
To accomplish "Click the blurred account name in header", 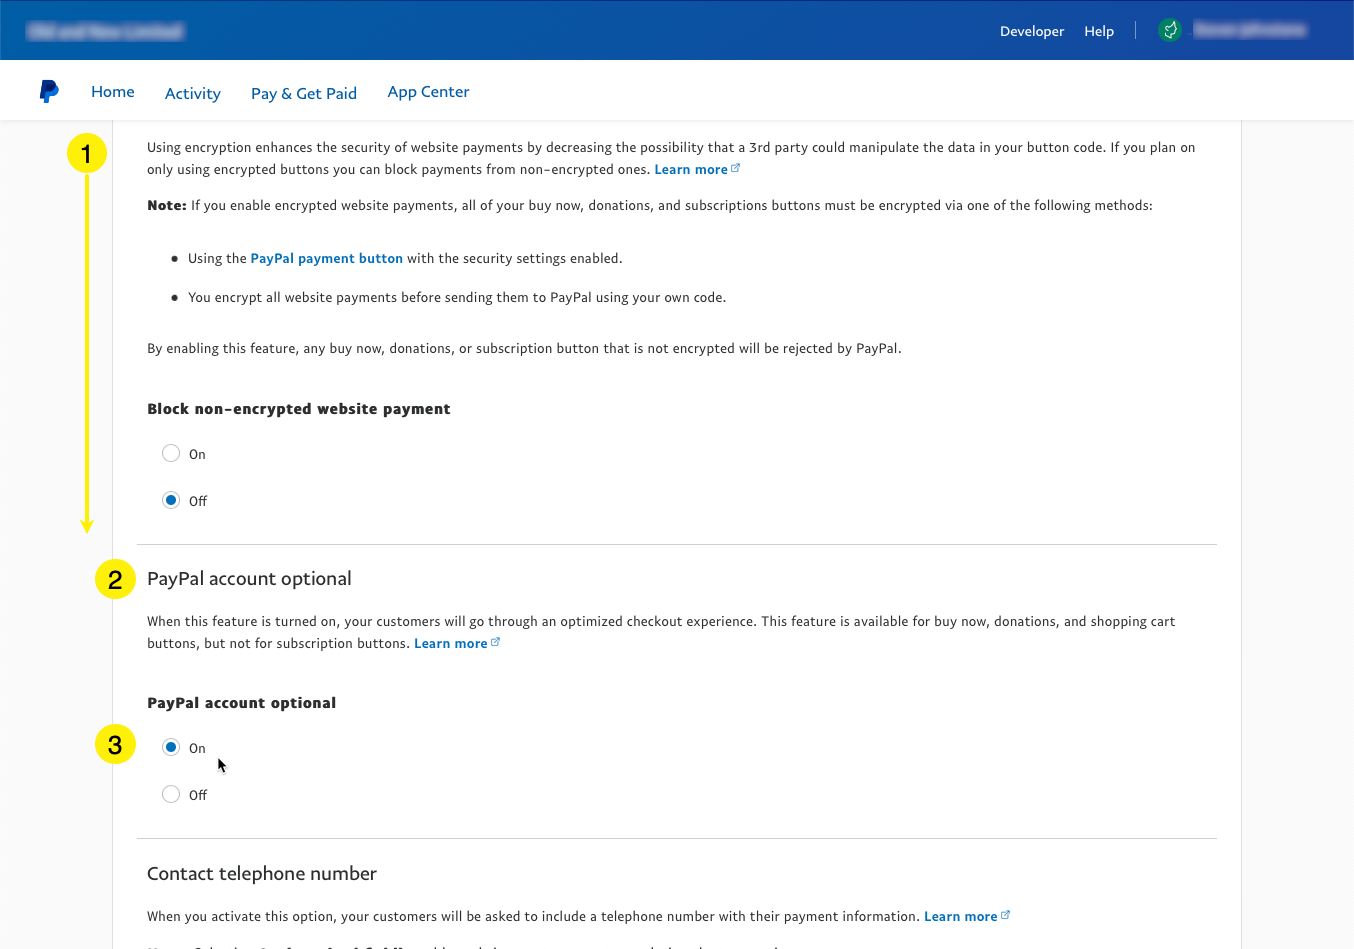I will pos(1250,30).
